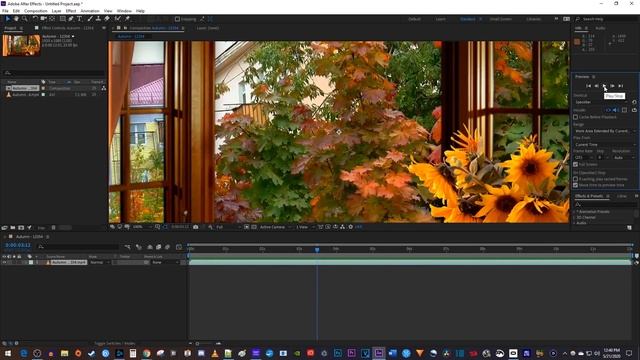Switch to the Project panel tab
The height and width of the screenshot is (360, 640).
(x=10, y=28)
